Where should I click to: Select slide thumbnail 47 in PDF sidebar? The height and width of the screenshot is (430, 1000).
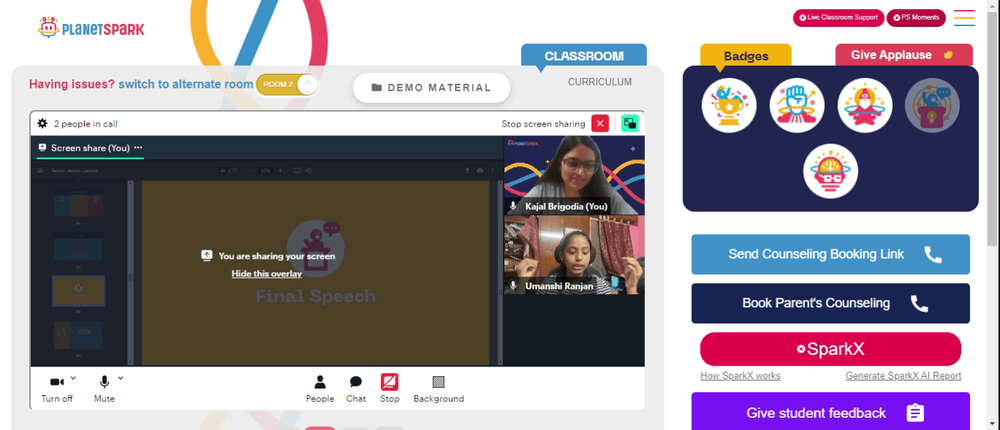coord(78,248)
